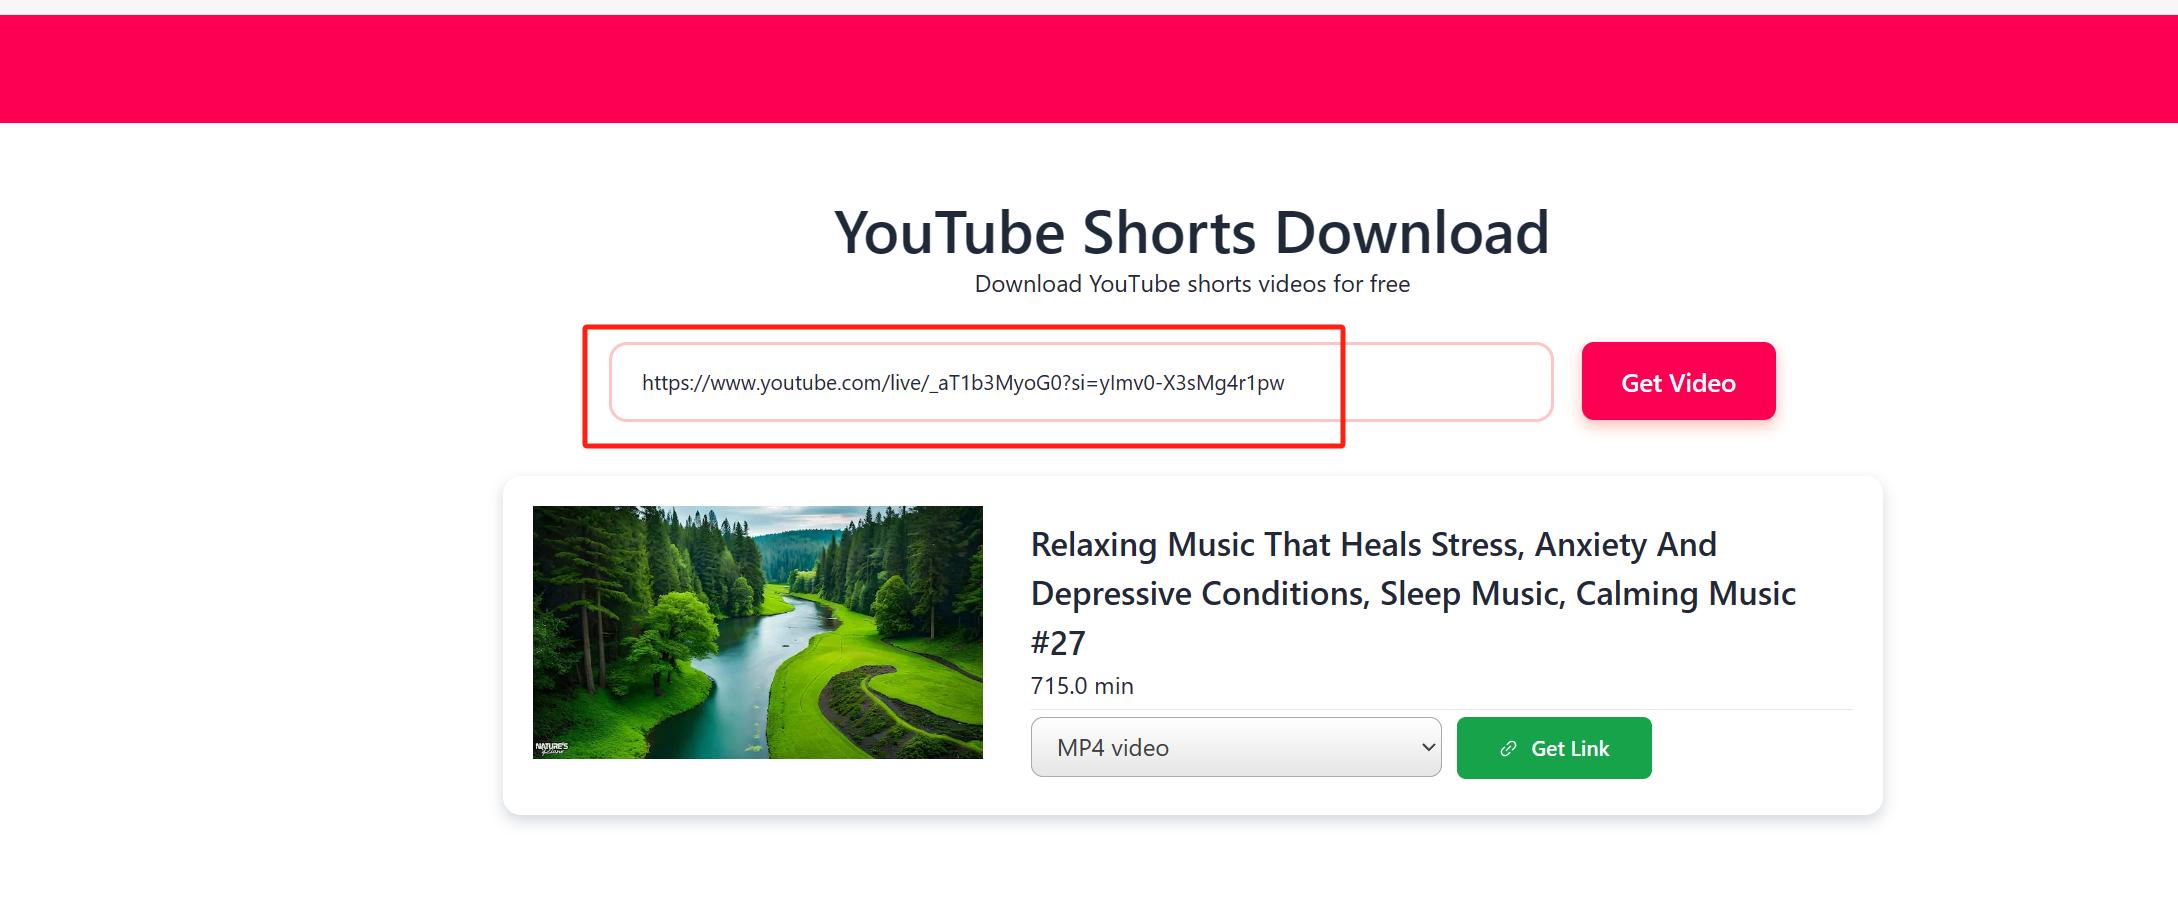Click the YouTube Shorts Download heading

(x=1192, y=233)
